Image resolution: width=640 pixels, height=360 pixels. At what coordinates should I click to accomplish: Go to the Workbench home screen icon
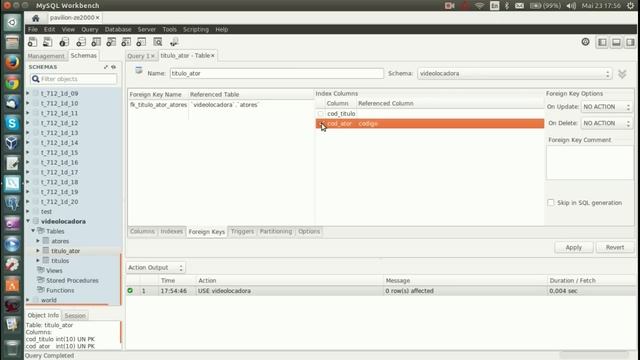click(36, 18)
